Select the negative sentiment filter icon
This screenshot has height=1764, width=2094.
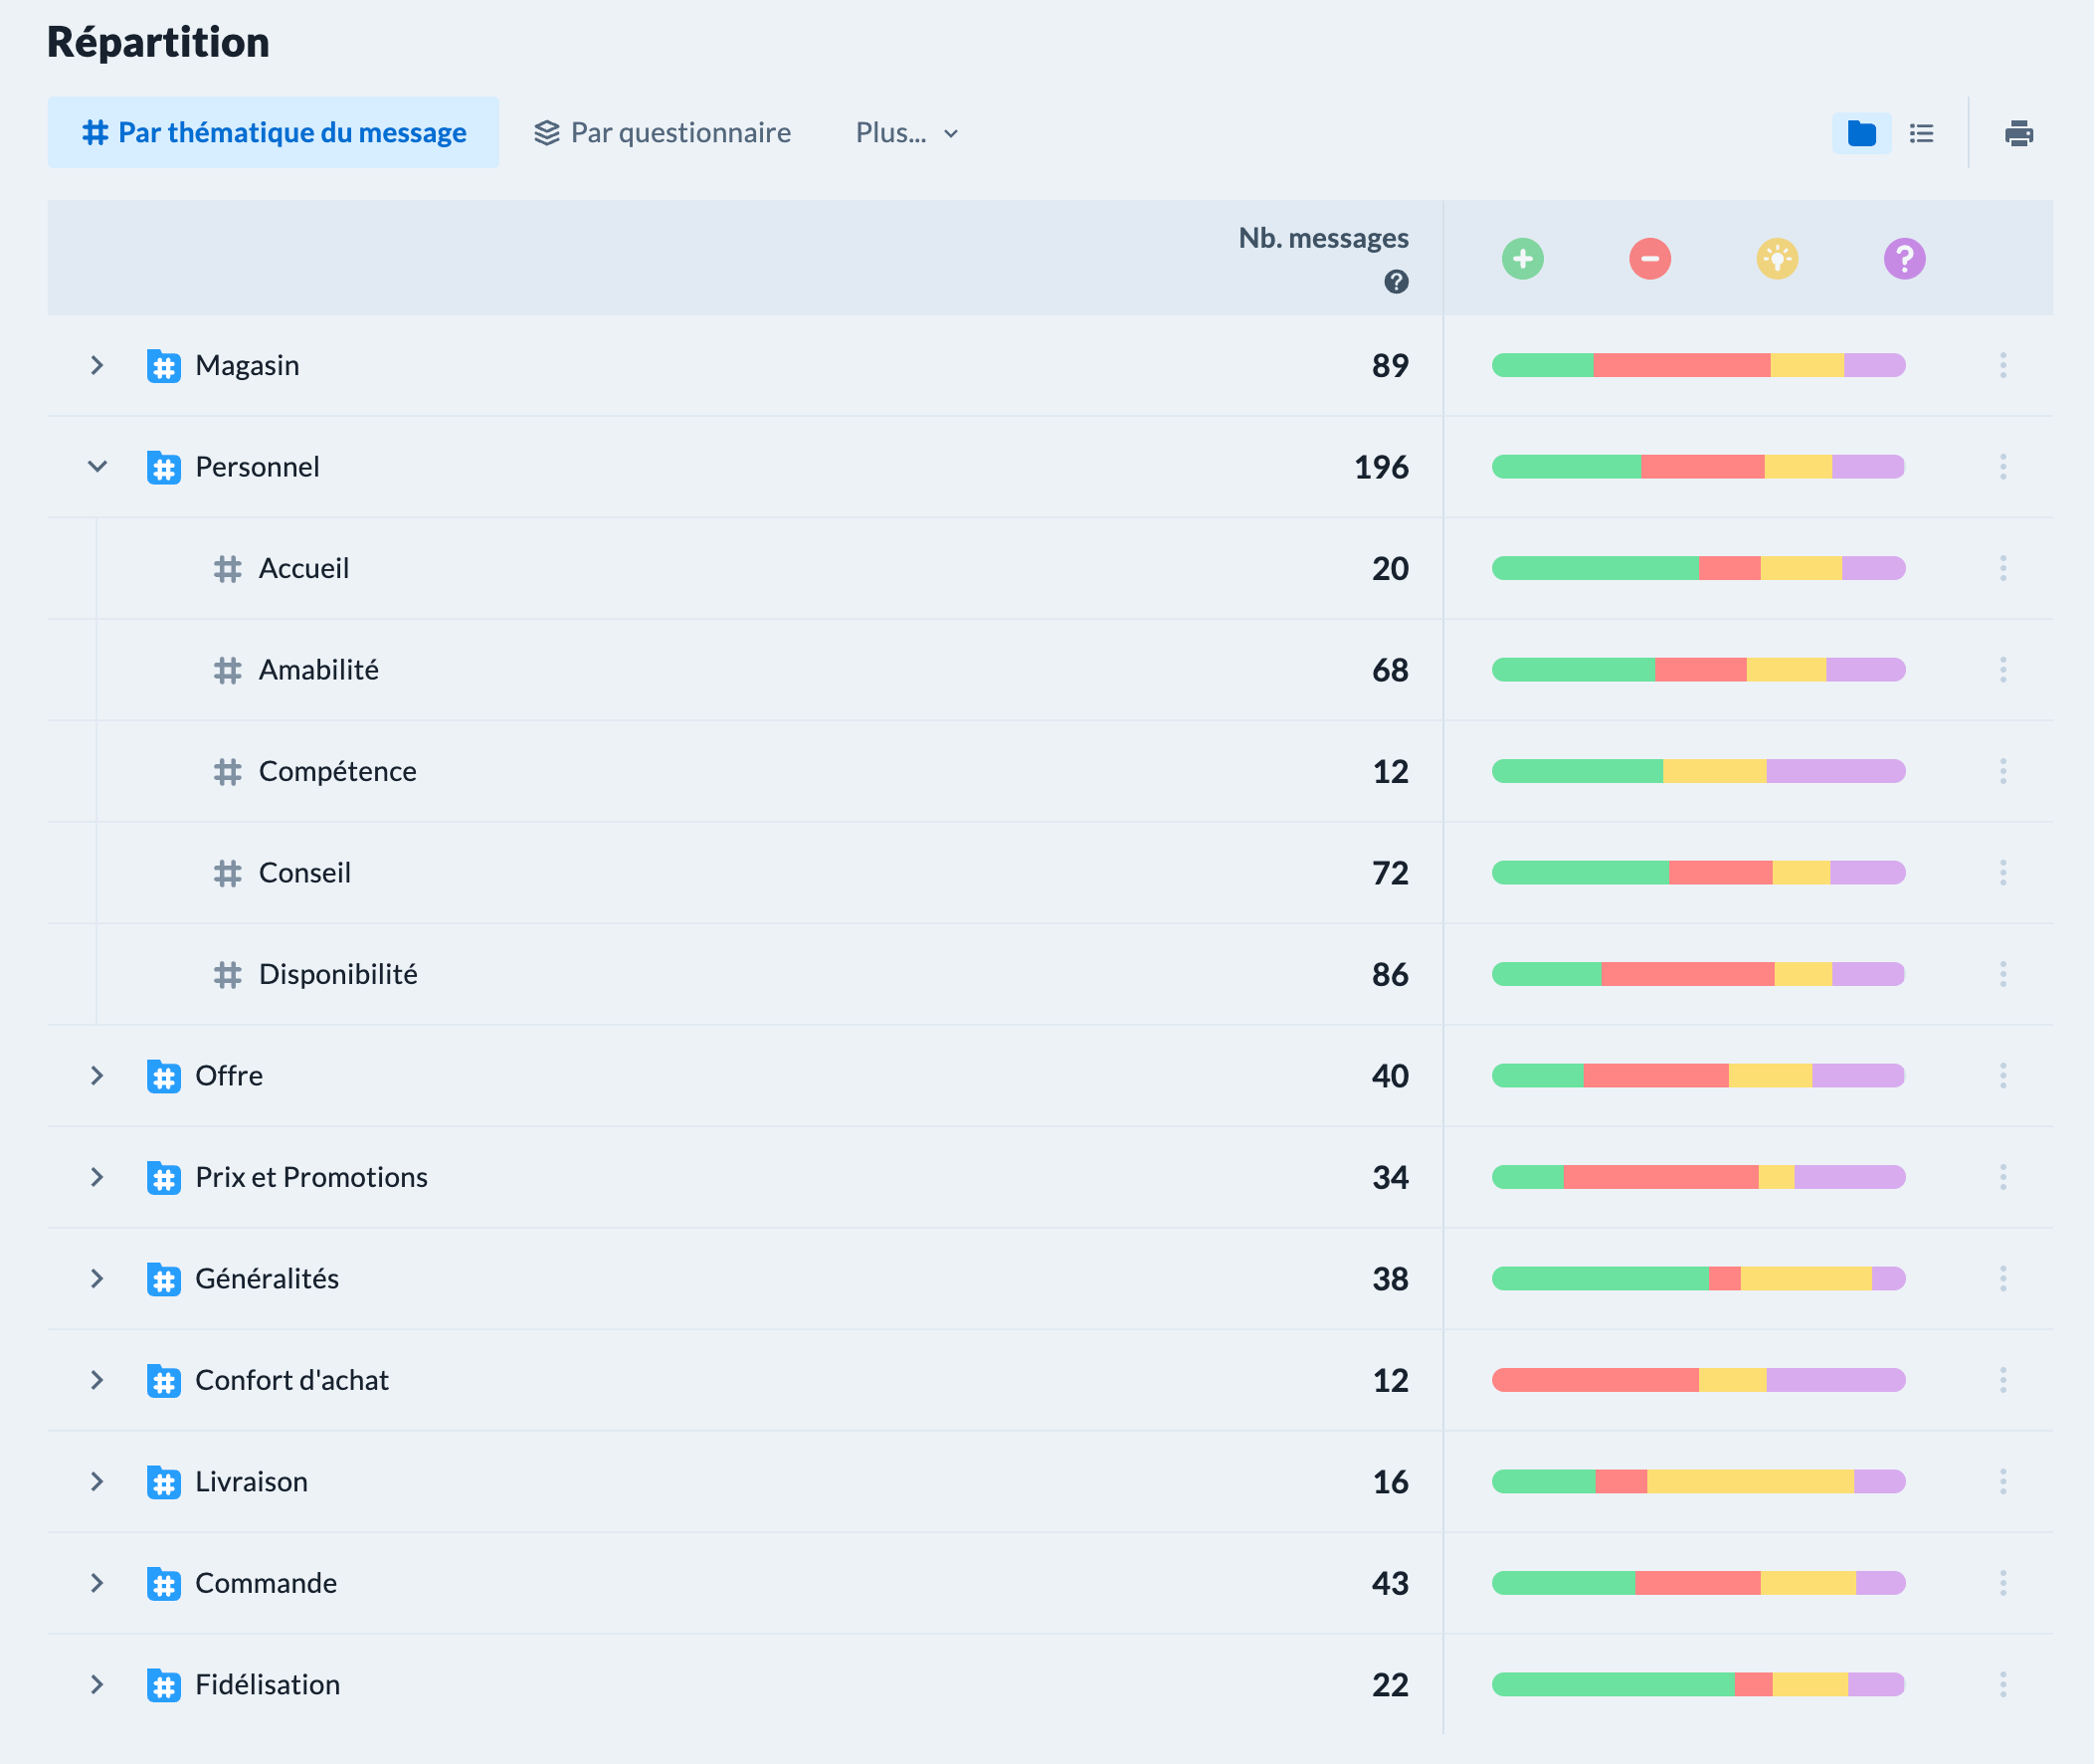pyautogui.click(x=1649, y=259)
